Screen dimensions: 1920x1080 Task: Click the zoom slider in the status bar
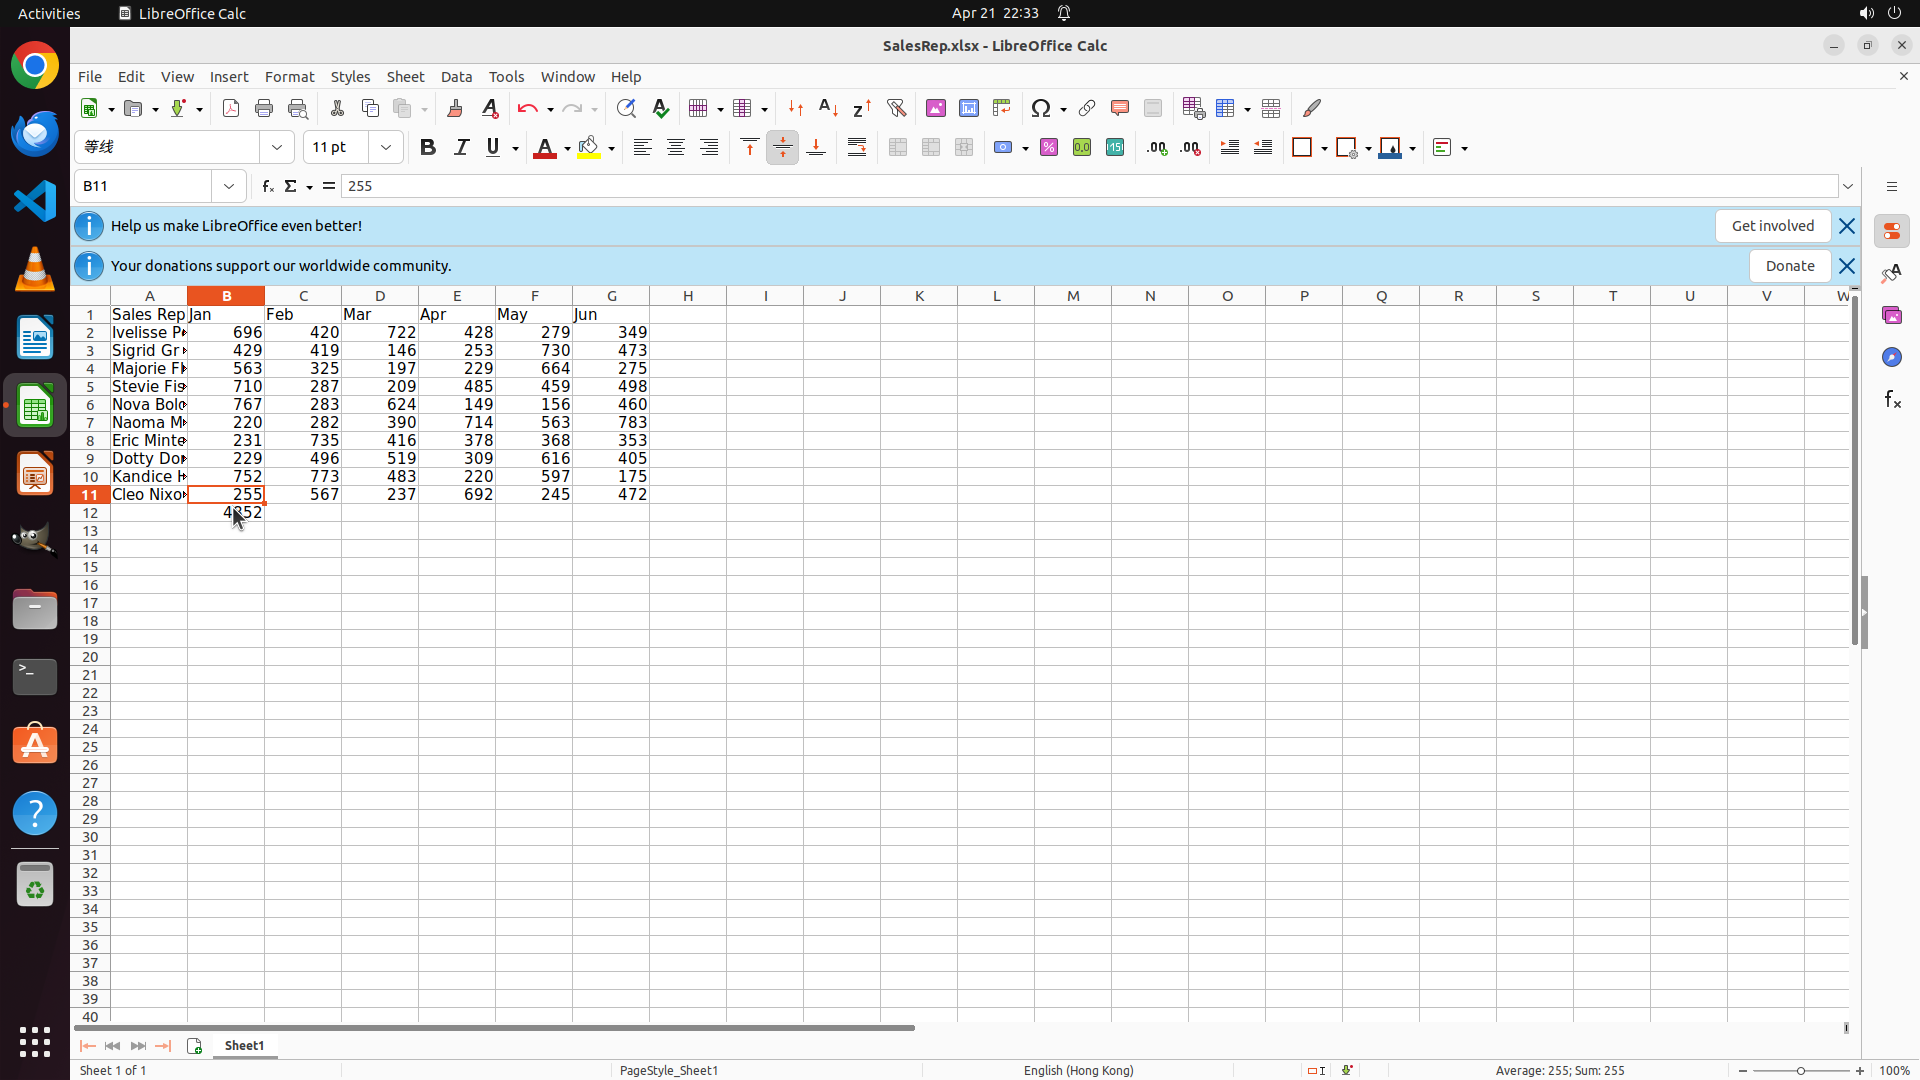point(1800,1071)
